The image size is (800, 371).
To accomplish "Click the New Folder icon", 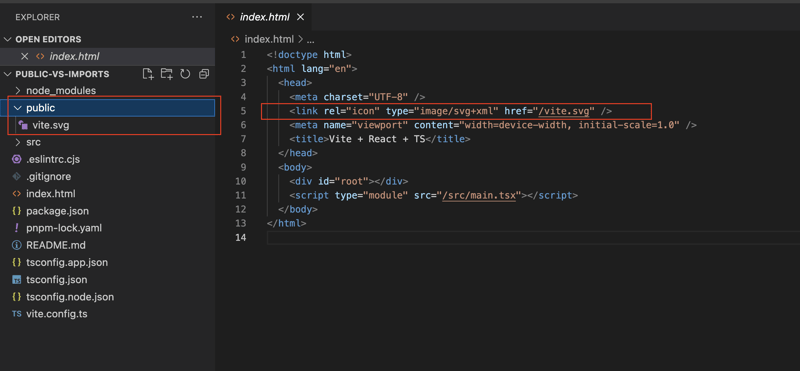I will tap(166, 74).
